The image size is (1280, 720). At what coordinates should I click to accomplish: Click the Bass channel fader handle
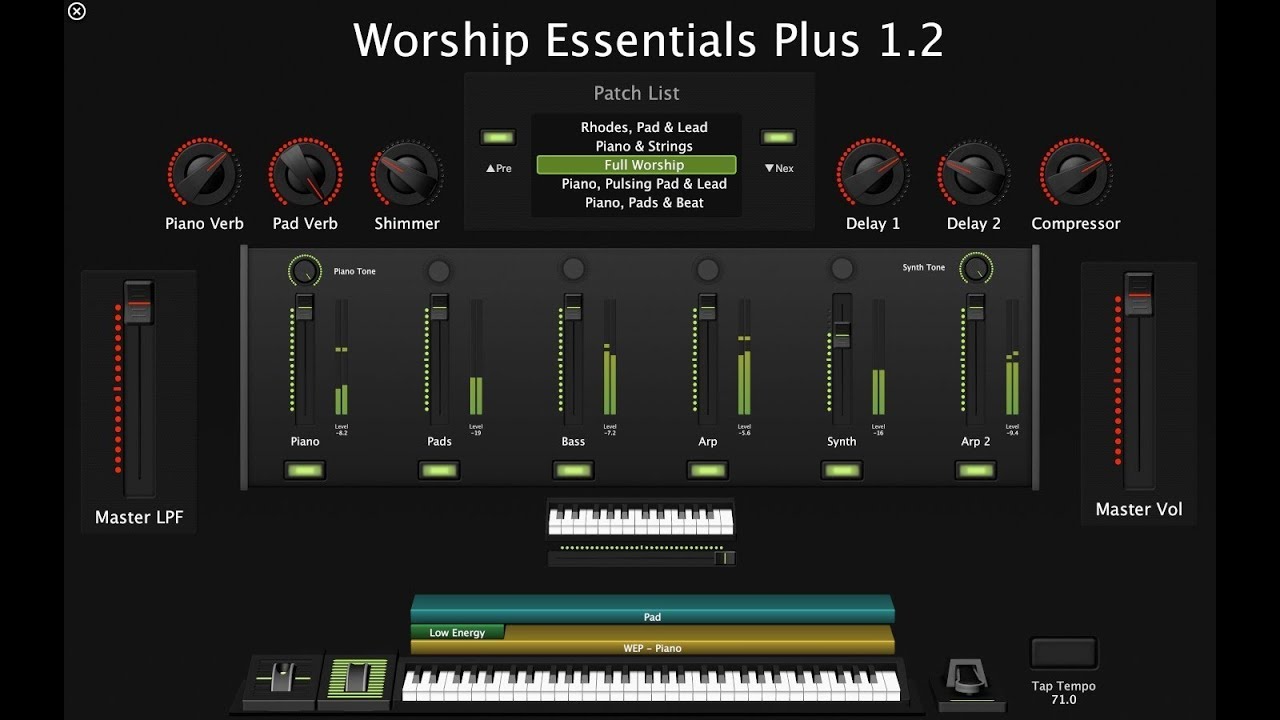(573, 307)
